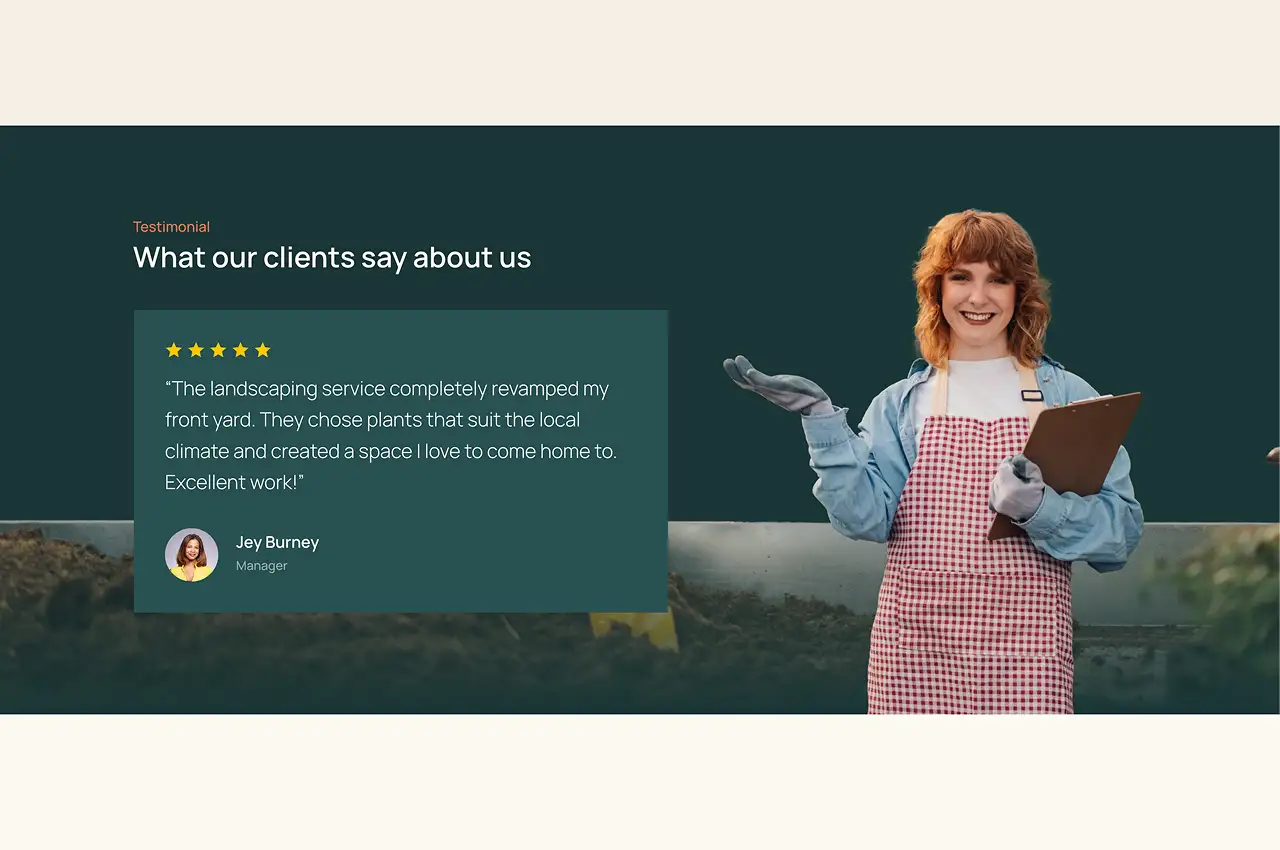This screenshot has height=850, width=1280.
Task: Click the woman's denim shirt sleeve
Action: click(850, 470)
